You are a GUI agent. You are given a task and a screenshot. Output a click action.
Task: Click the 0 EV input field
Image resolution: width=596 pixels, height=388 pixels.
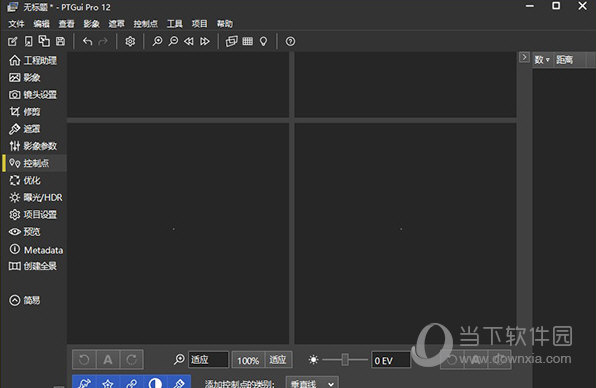click(391, 359)
